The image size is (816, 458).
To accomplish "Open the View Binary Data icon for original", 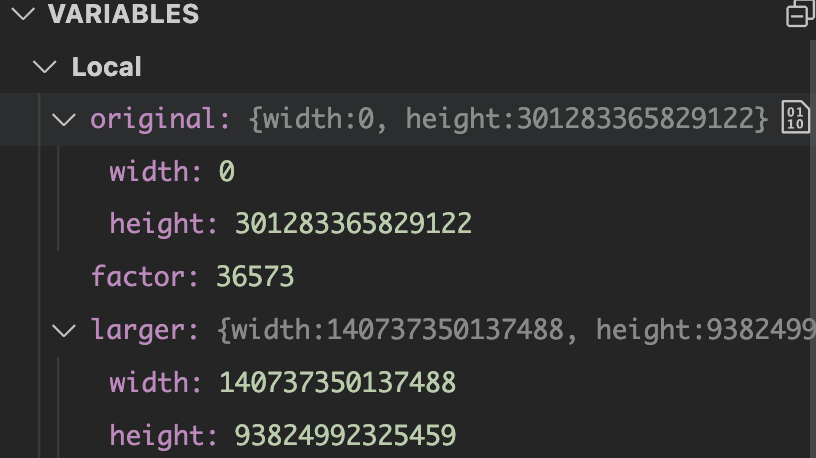I will [x=795, y=118].
